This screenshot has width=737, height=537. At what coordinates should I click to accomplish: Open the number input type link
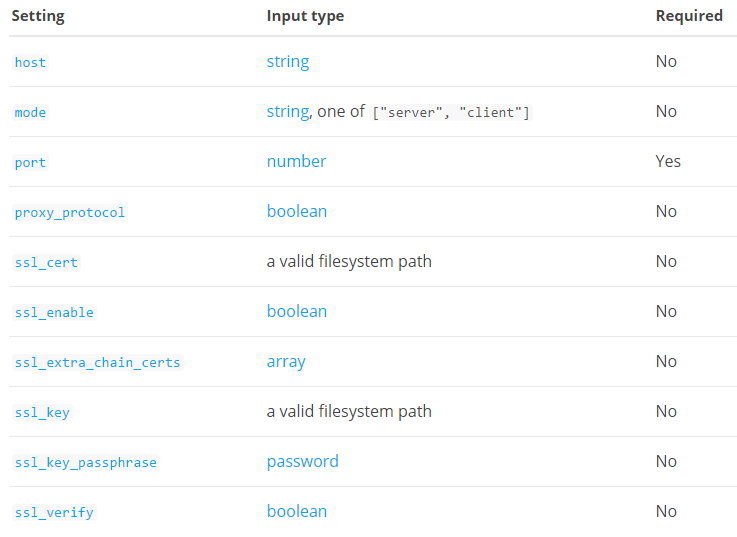click(296, 161)
